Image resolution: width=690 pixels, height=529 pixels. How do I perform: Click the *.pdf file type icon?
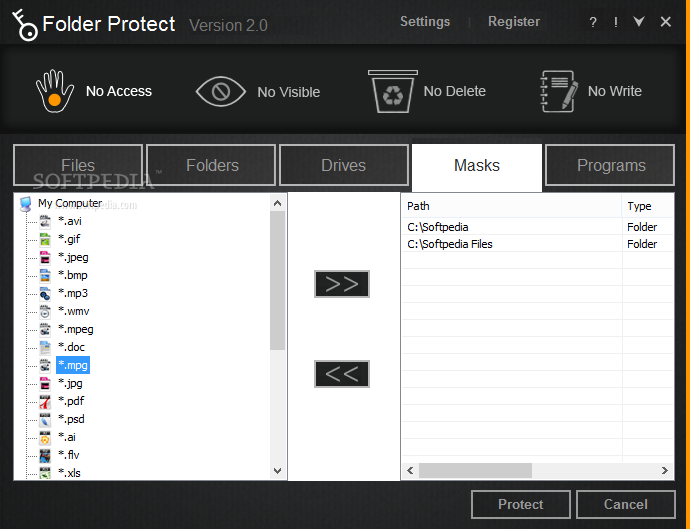(45, 401)
